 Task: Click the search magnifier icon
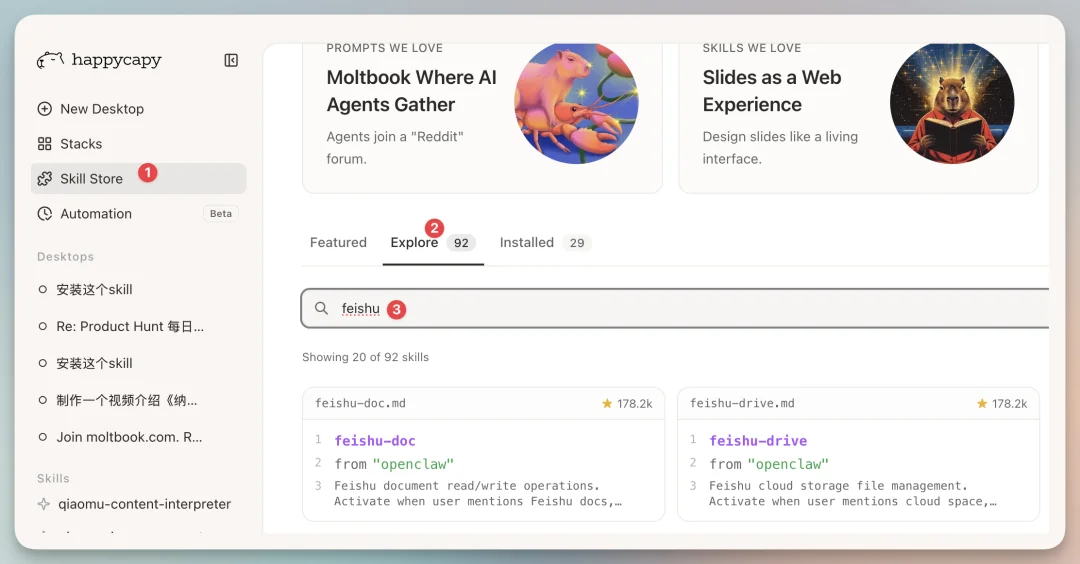[321, 309]
